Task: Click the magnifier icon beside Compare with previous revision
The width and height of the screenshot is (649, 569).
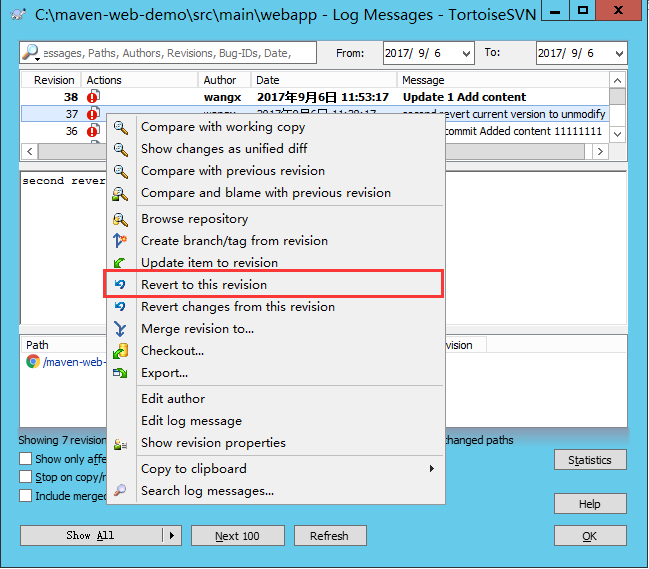Action: tap(120, 171)
